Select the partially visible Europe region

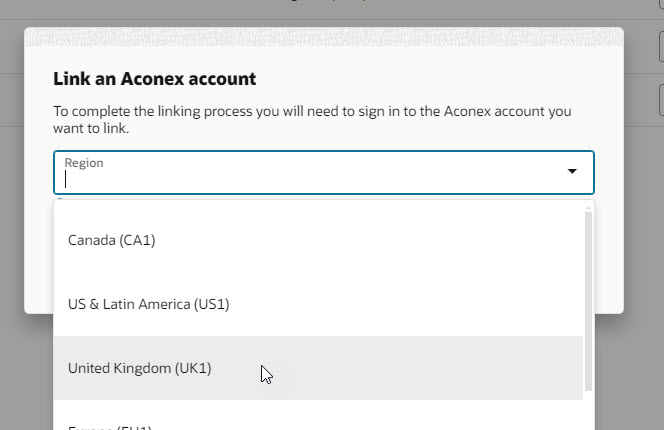(x=110, y=427)
